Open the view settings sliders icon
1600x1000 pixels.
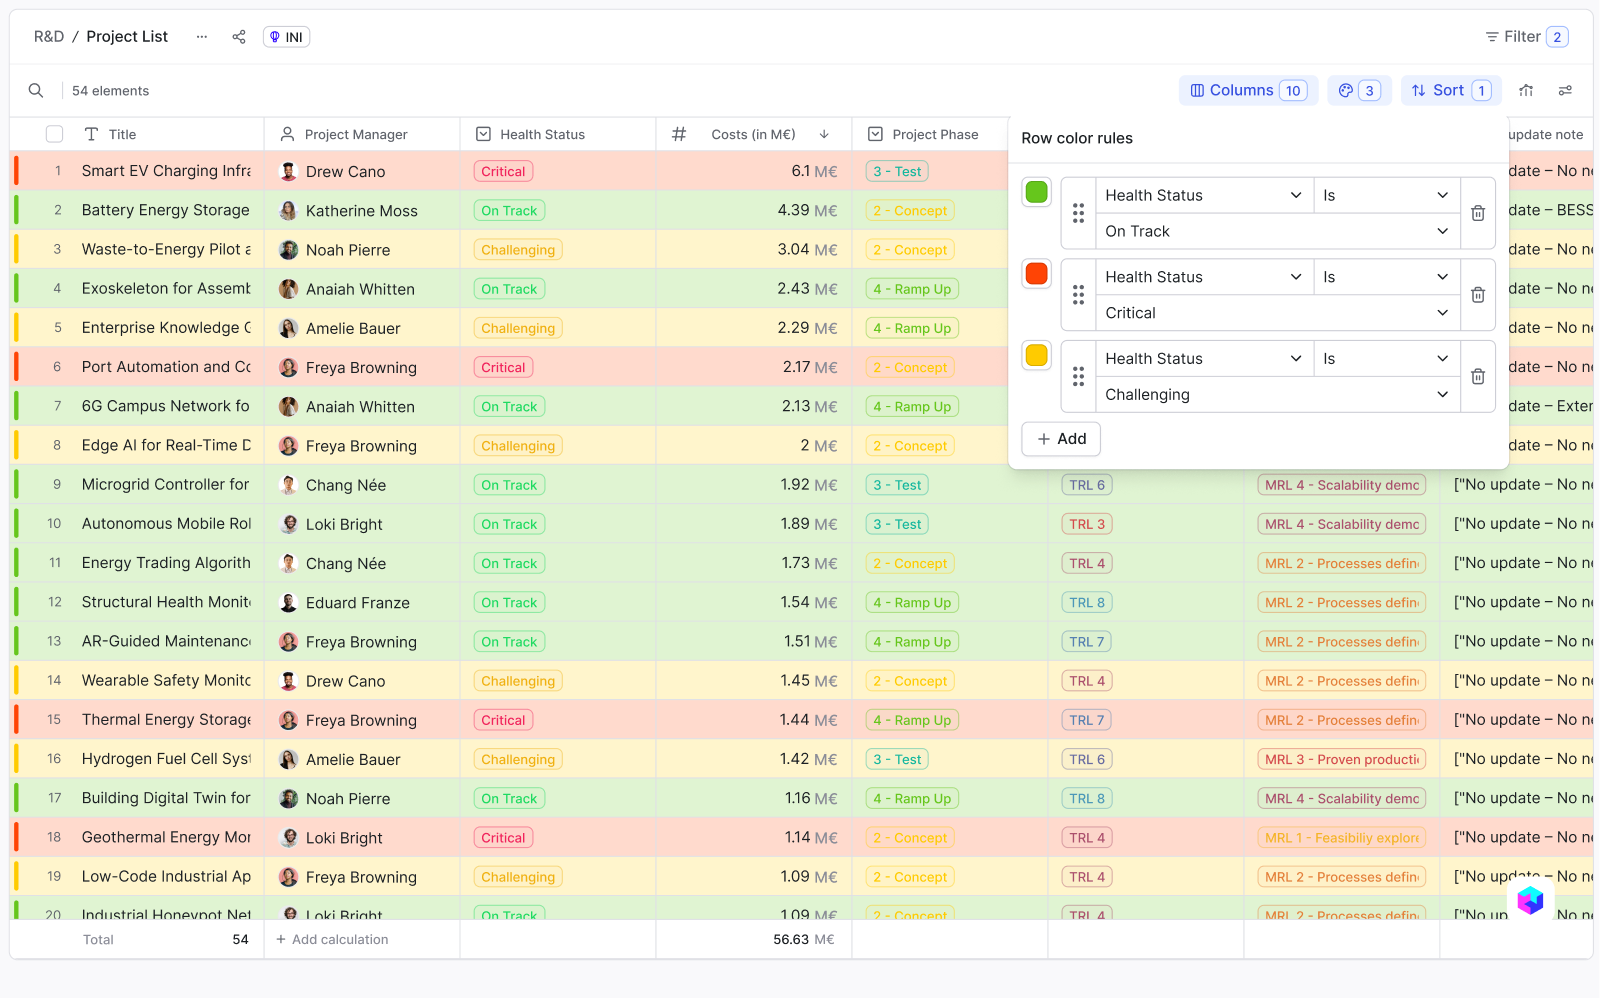coord(1565,91)
